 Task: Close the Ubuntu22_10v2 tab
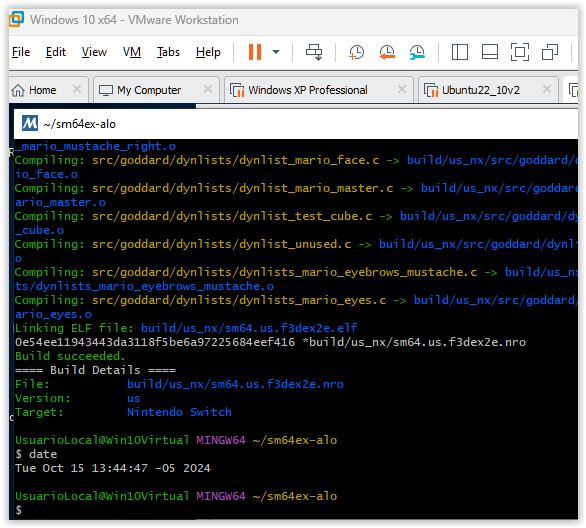547,89
